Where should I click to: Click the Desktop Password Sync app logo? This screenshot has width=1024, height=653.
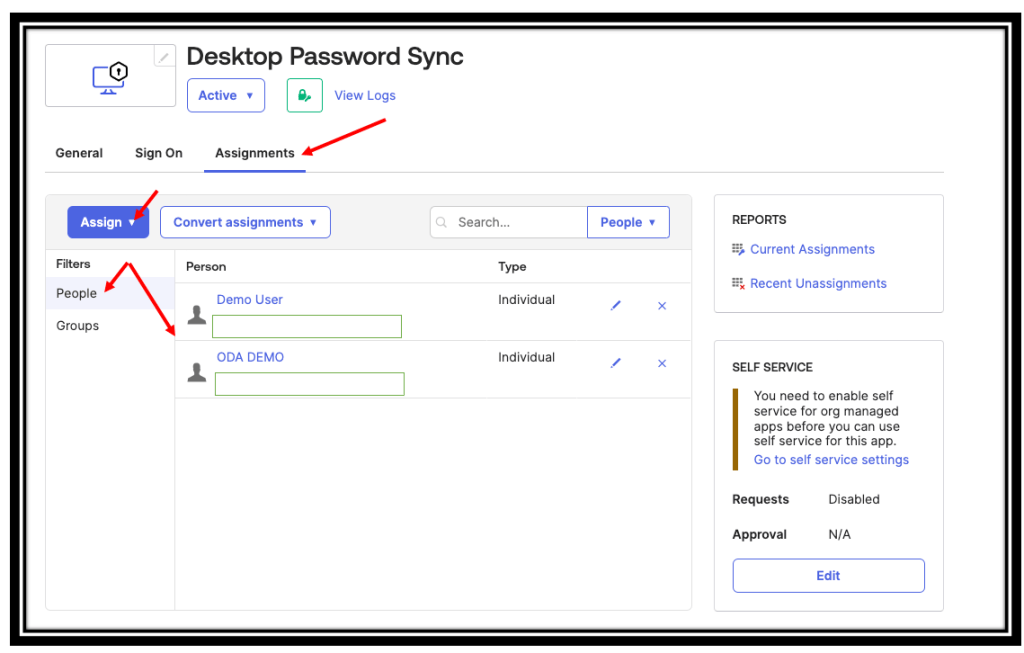pos(110,76)
